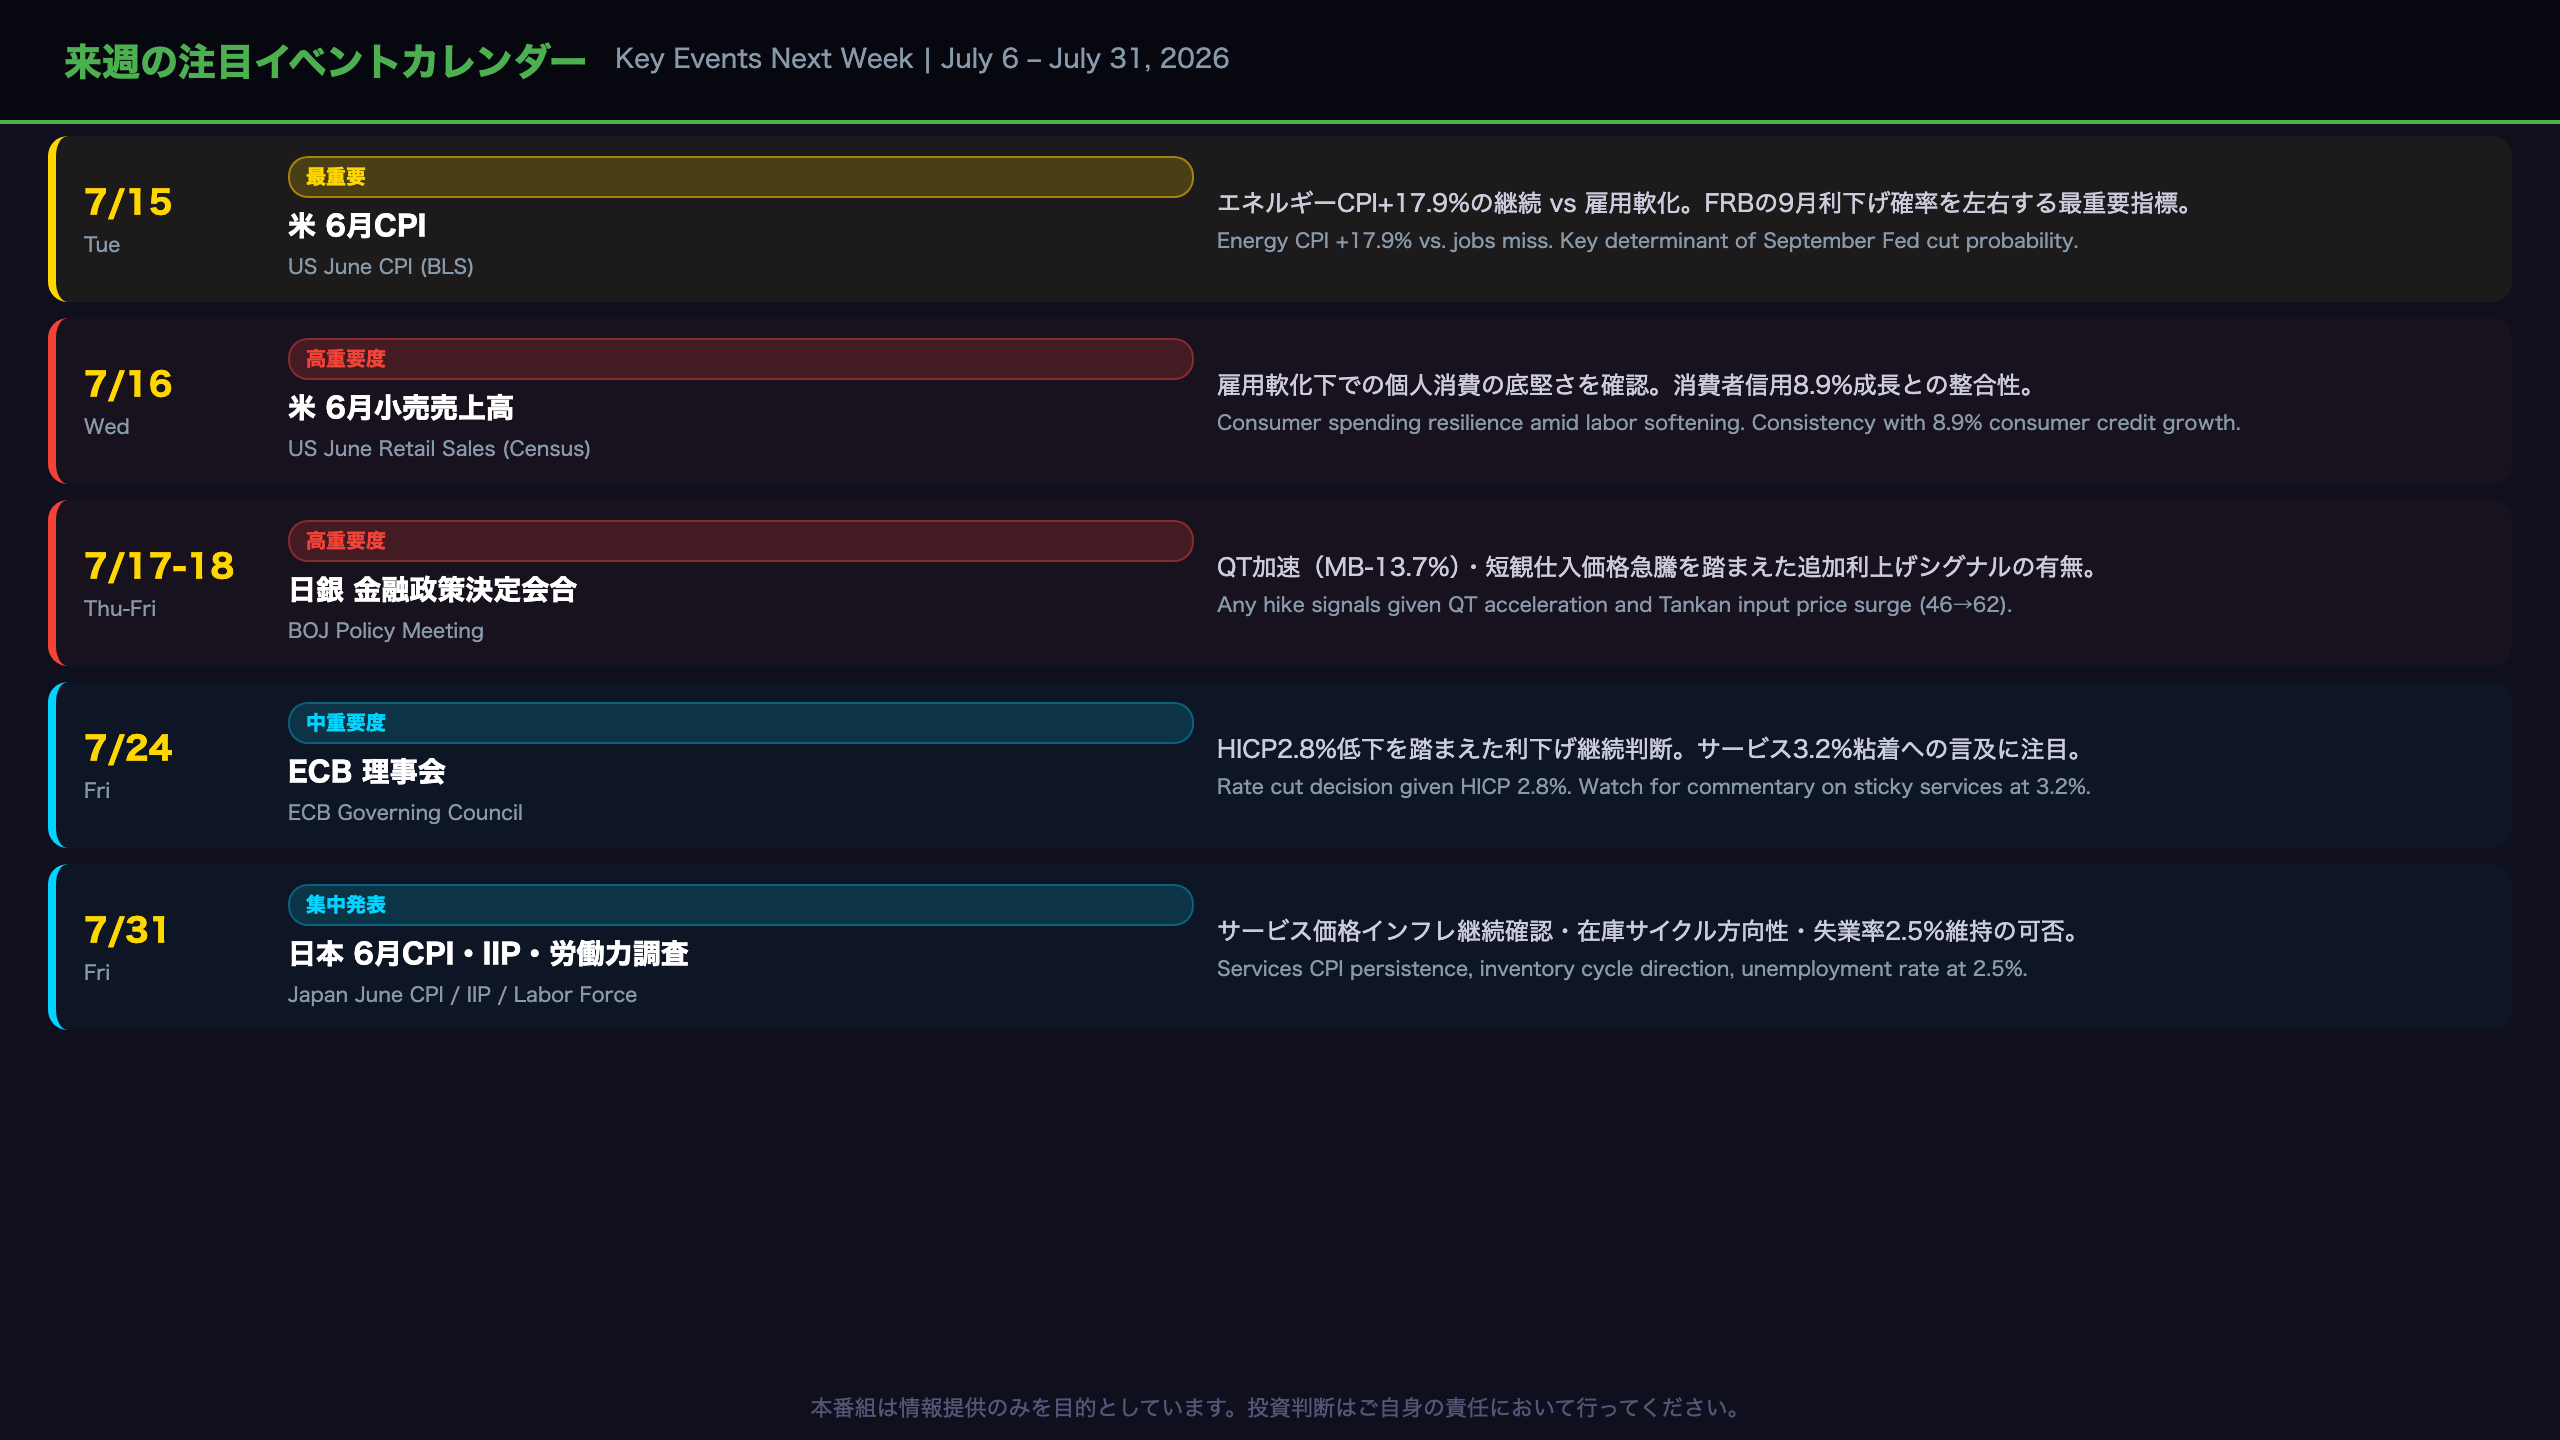Viewport: 2560px width, 1440px height.
Task: Click the title 来週の注目イベントカレンダー
Action: [325, 61]
